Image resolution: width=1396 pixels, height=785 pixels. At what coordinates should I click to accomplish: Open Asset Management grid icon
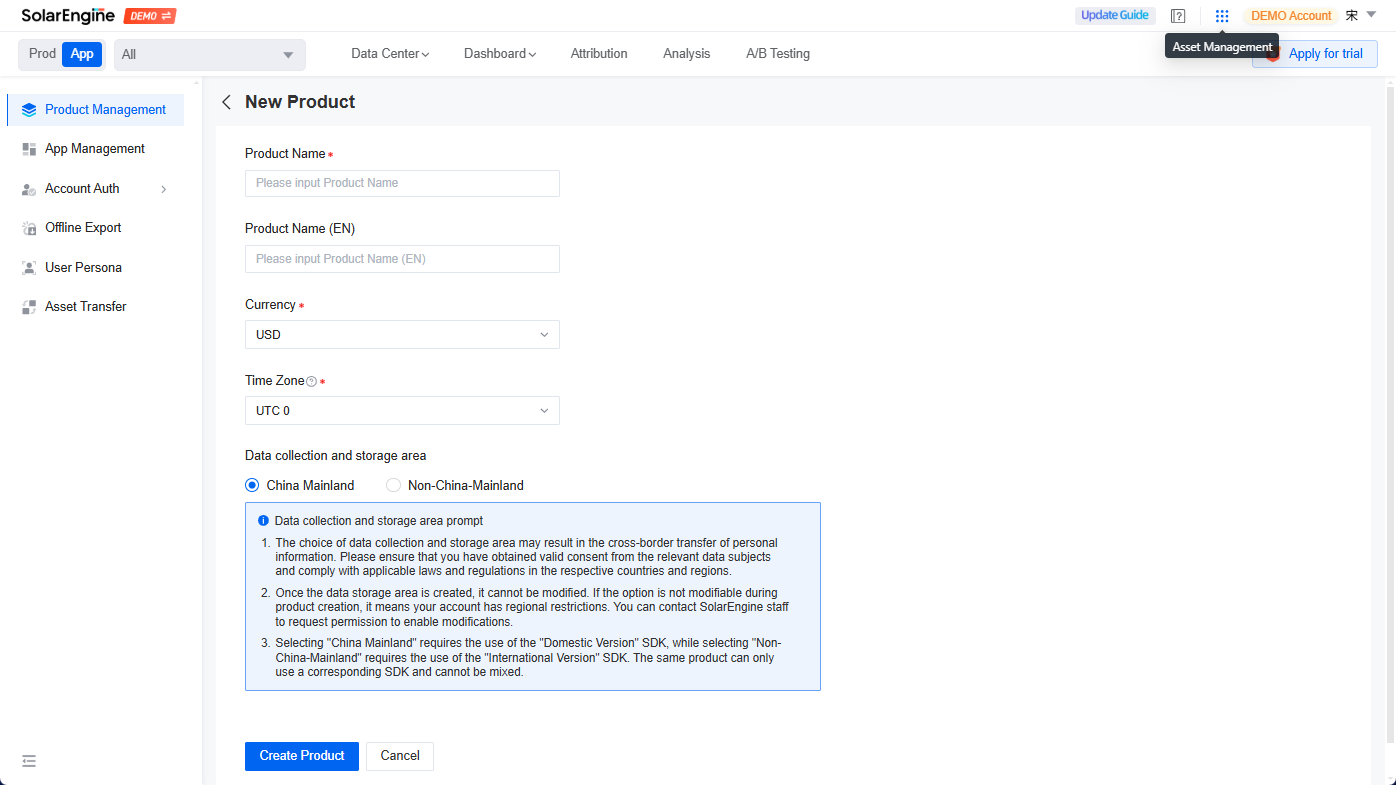[x=1221, y=15]
